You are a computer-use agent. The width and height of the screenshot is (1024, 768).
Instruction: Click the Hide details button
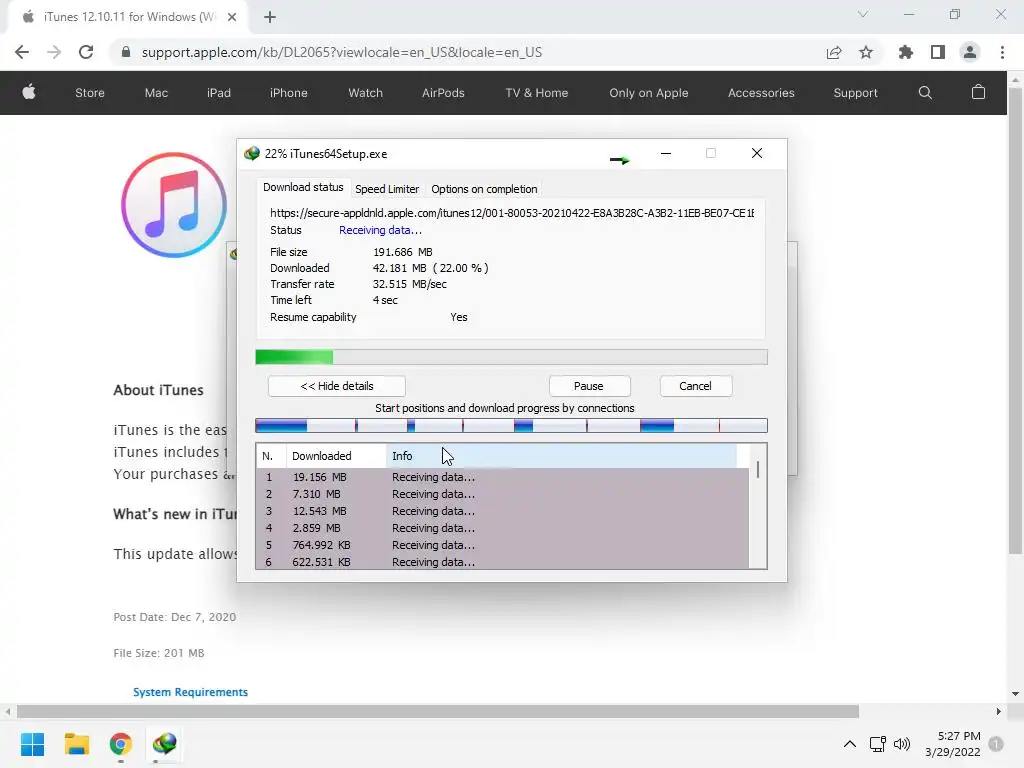336,386
